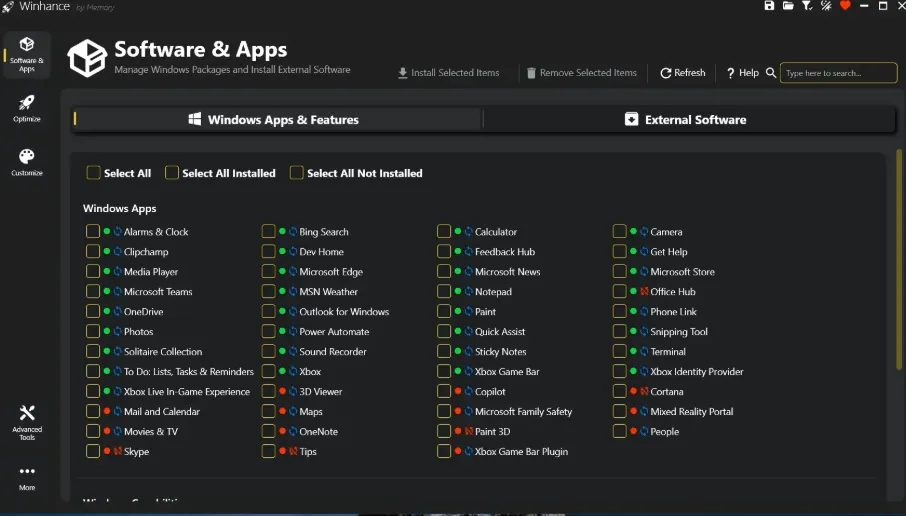Click the vertical scrollbar of the apps list
This screenshot has width=906, height=516.
click(x=898, y=260)
